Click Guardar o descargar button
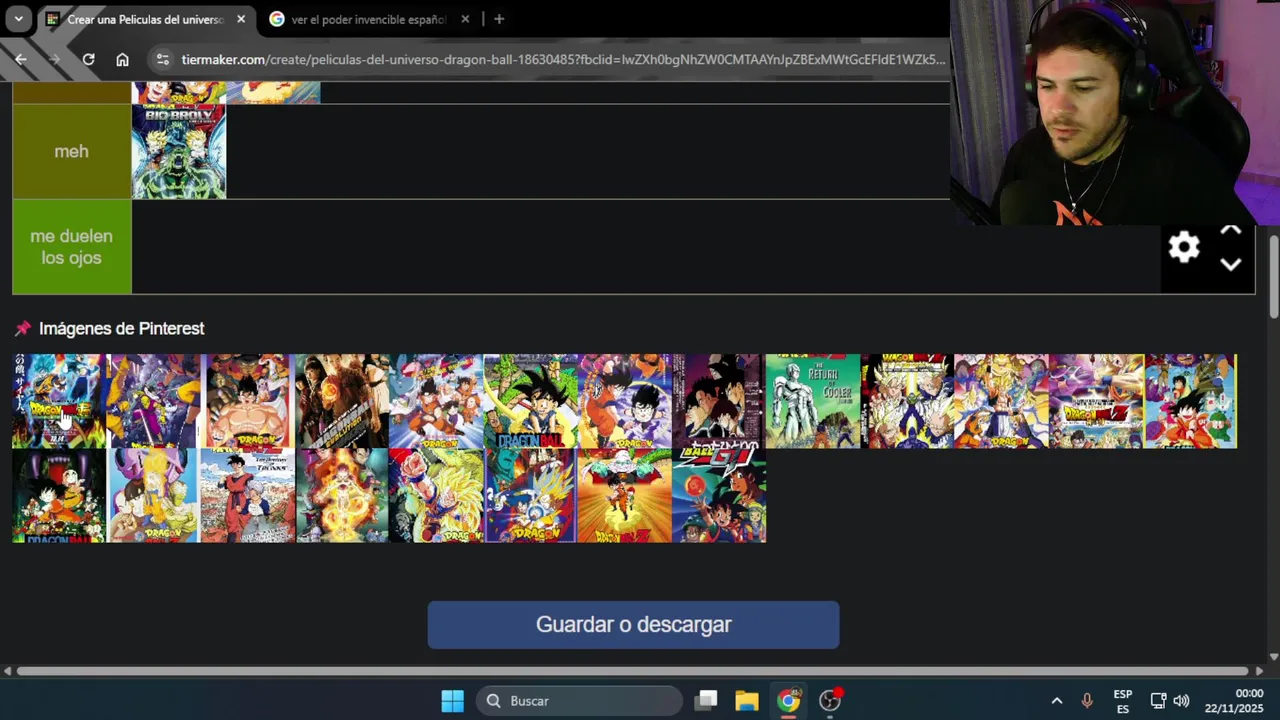 633,624
